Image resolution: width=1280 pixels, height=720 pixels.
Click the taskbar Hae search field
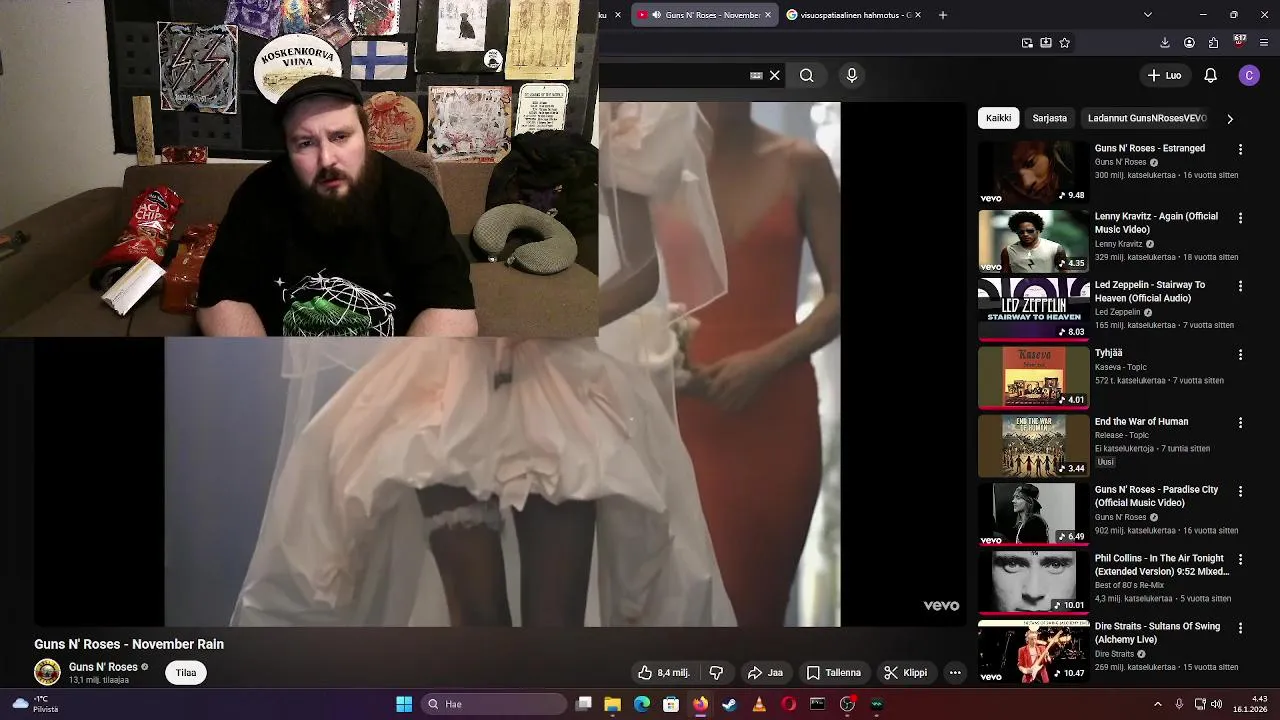494,704
